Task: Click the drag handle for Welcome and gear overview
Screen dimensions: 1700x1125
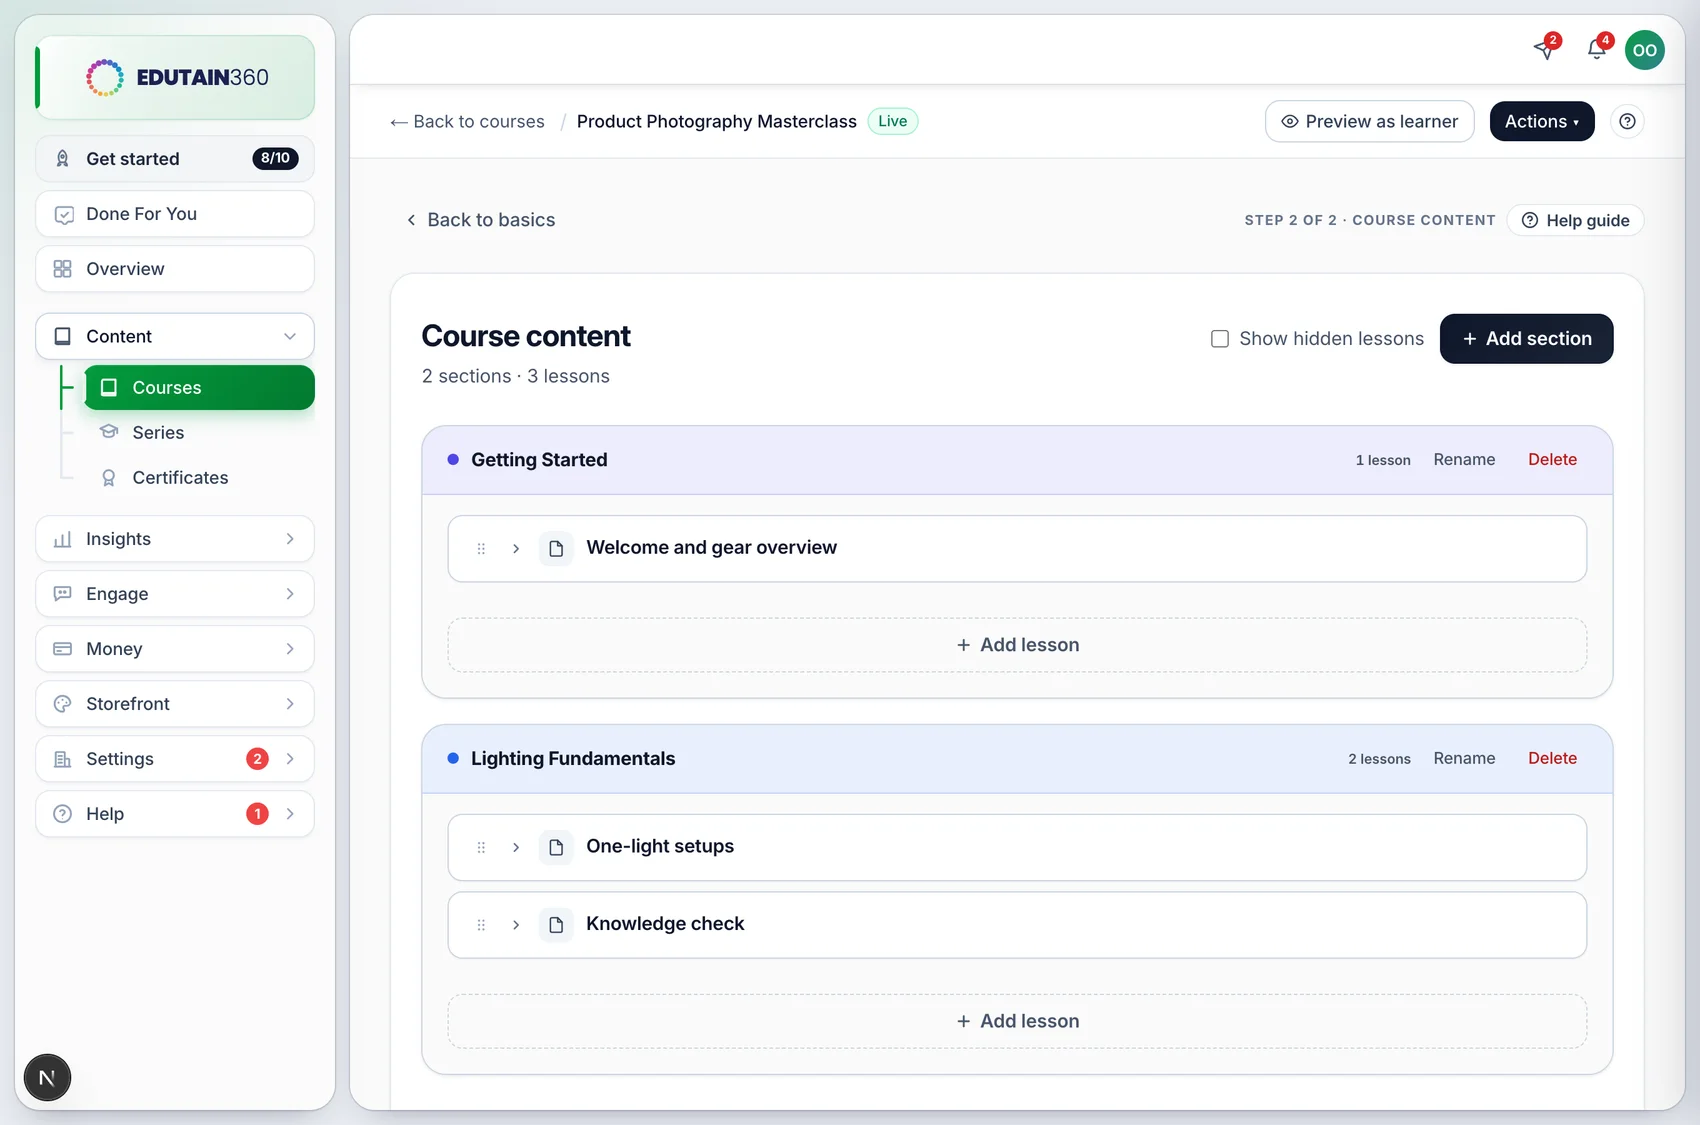Action: pyautogui.click(x=481, y=548)
